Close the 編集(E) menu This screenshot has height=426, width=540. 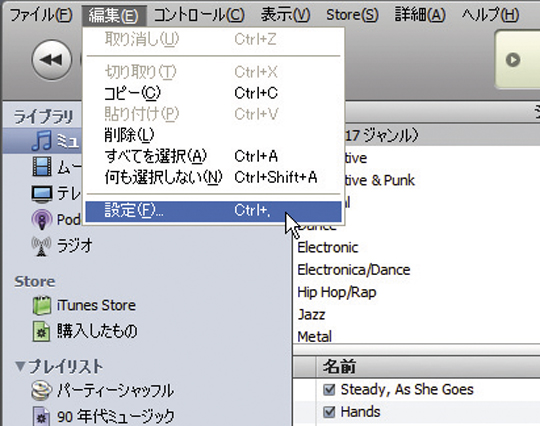pyautogui.click(x=114, y=15)
